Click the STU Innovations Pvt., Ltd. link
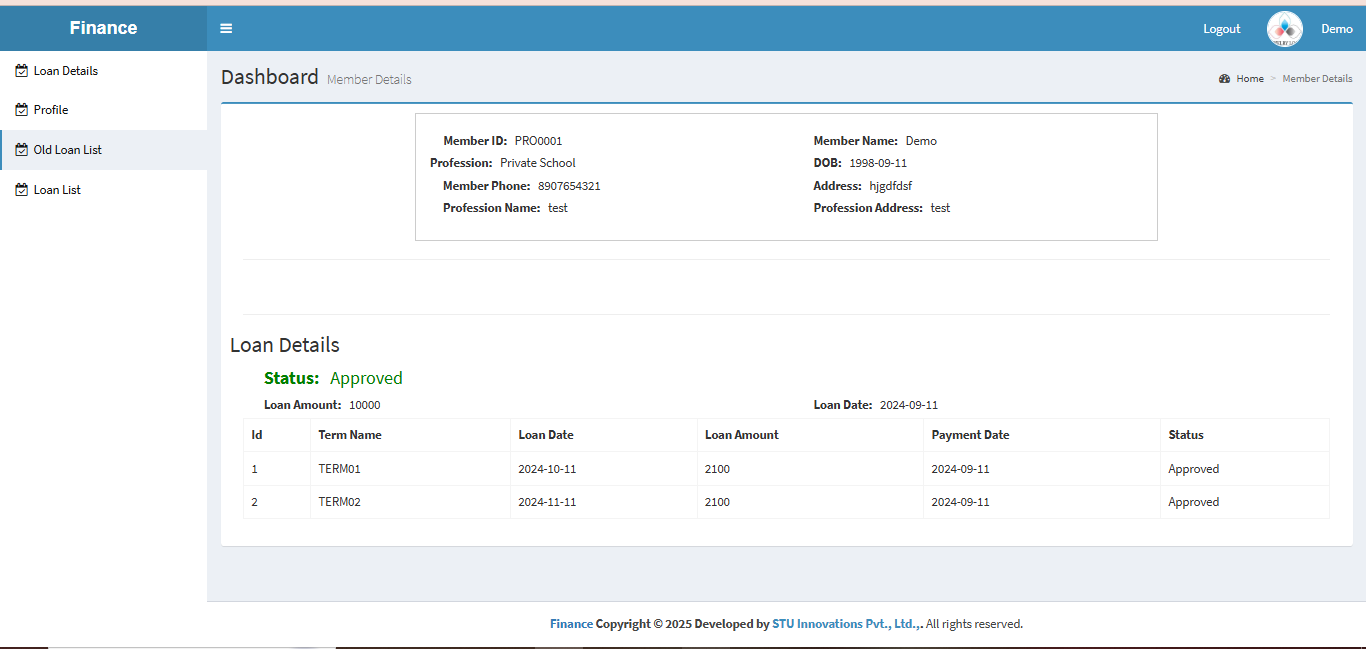The width and height of the screenshot is (1366, 649). pos(845,624)
